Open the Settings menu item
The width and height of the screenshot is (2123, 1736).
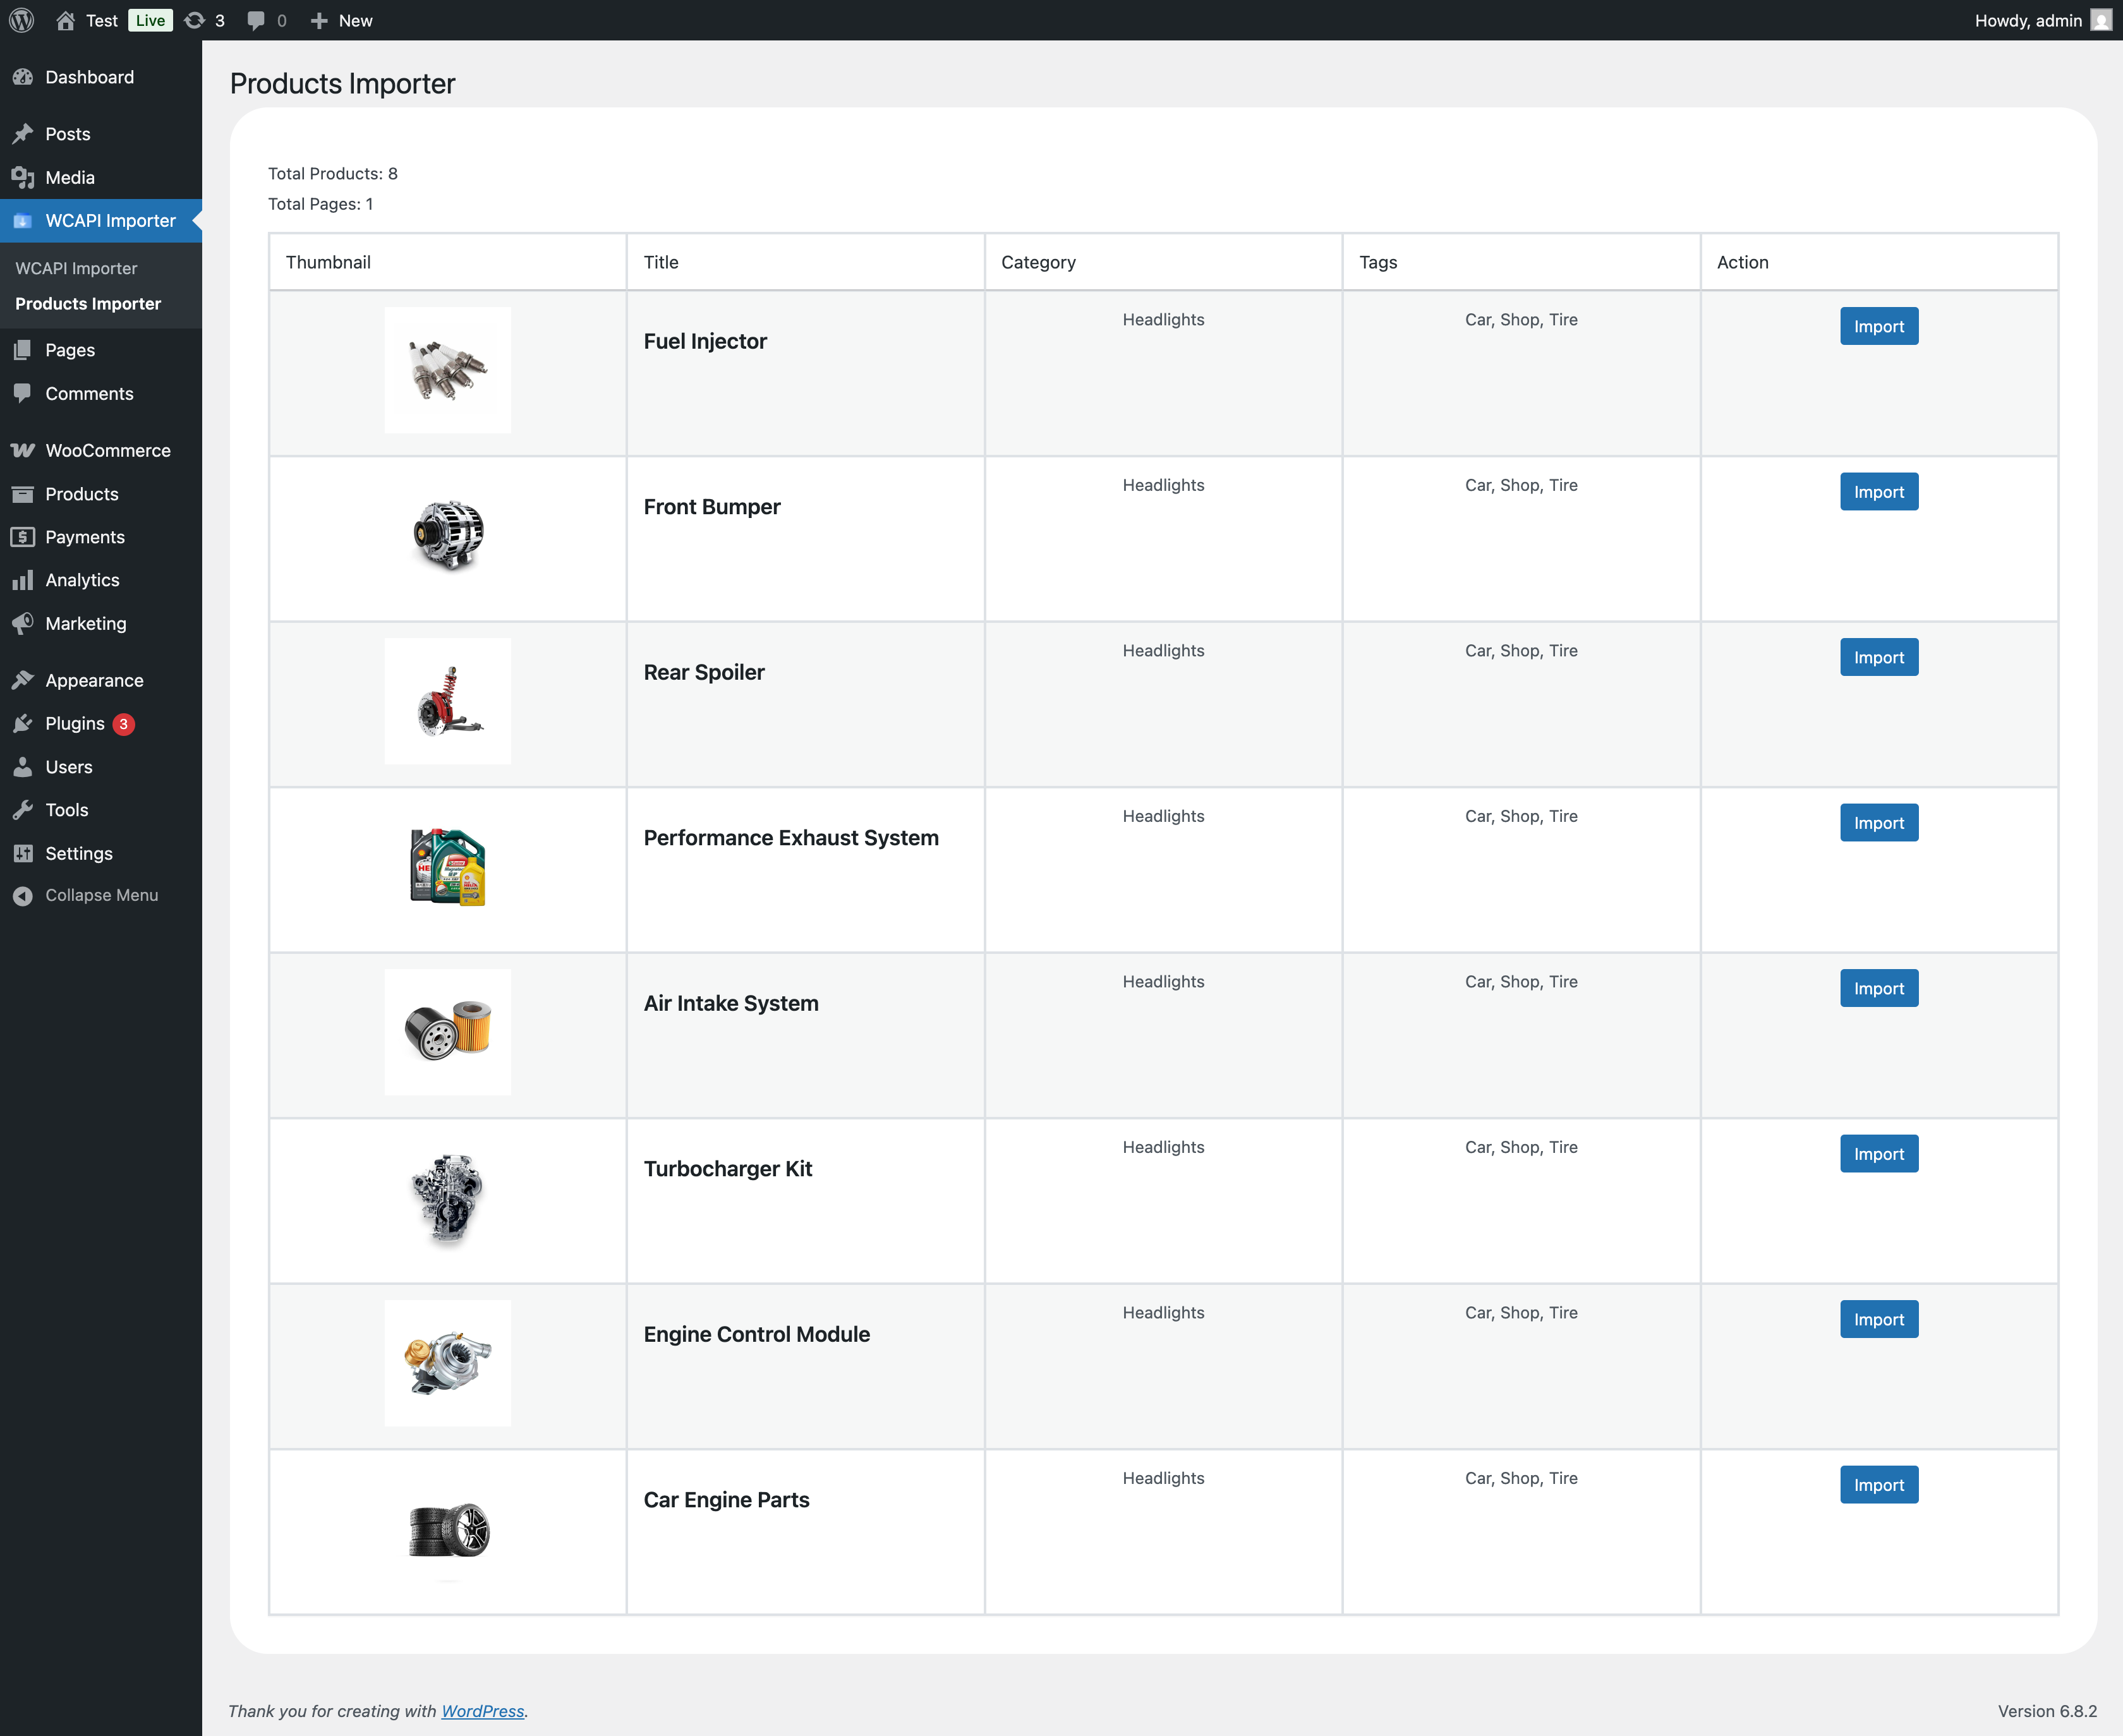coord(79,853)
